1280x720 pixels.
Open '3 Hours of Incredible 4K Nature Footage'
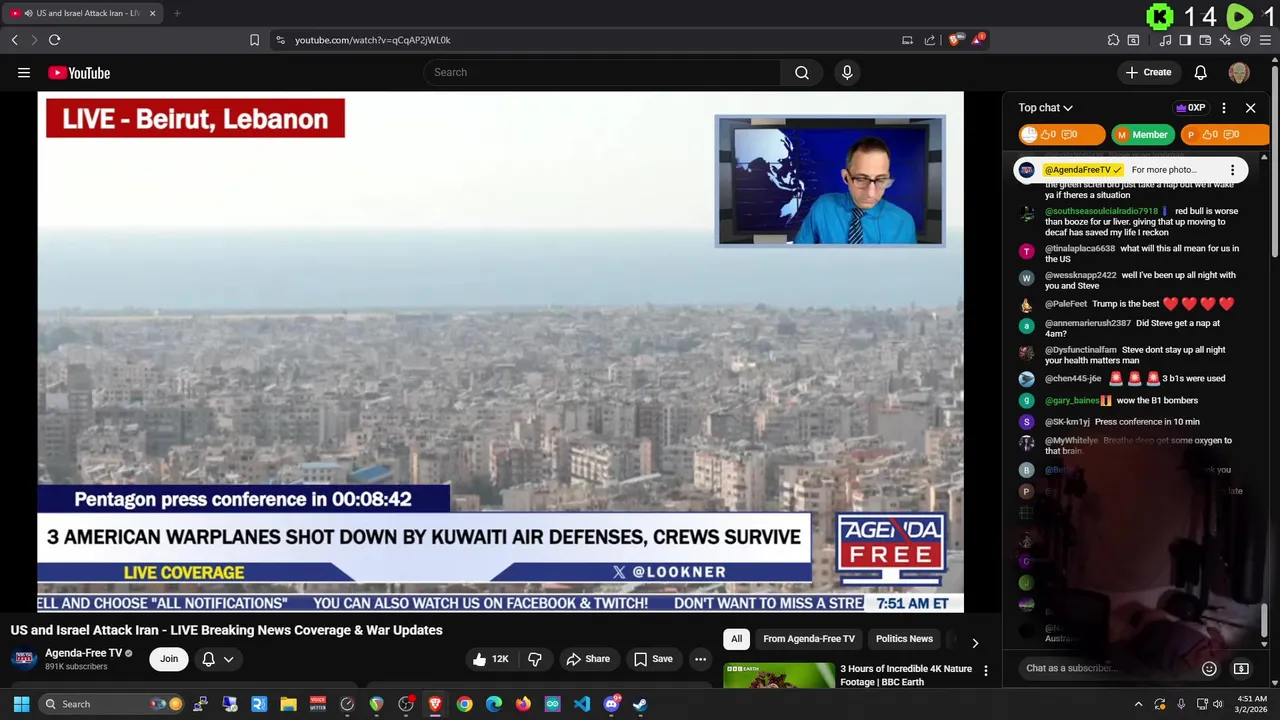click(906, 675)
